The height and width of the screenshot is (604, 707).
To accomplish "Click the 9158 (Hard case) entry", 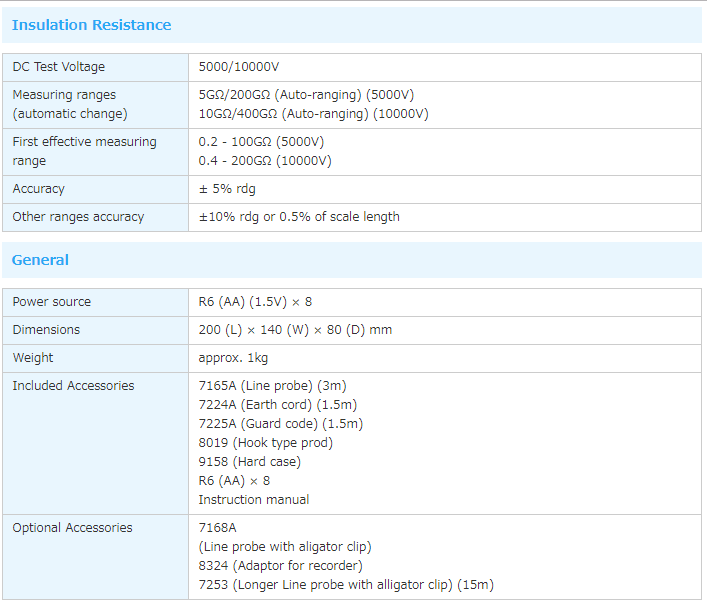I will tap(249, 462).
